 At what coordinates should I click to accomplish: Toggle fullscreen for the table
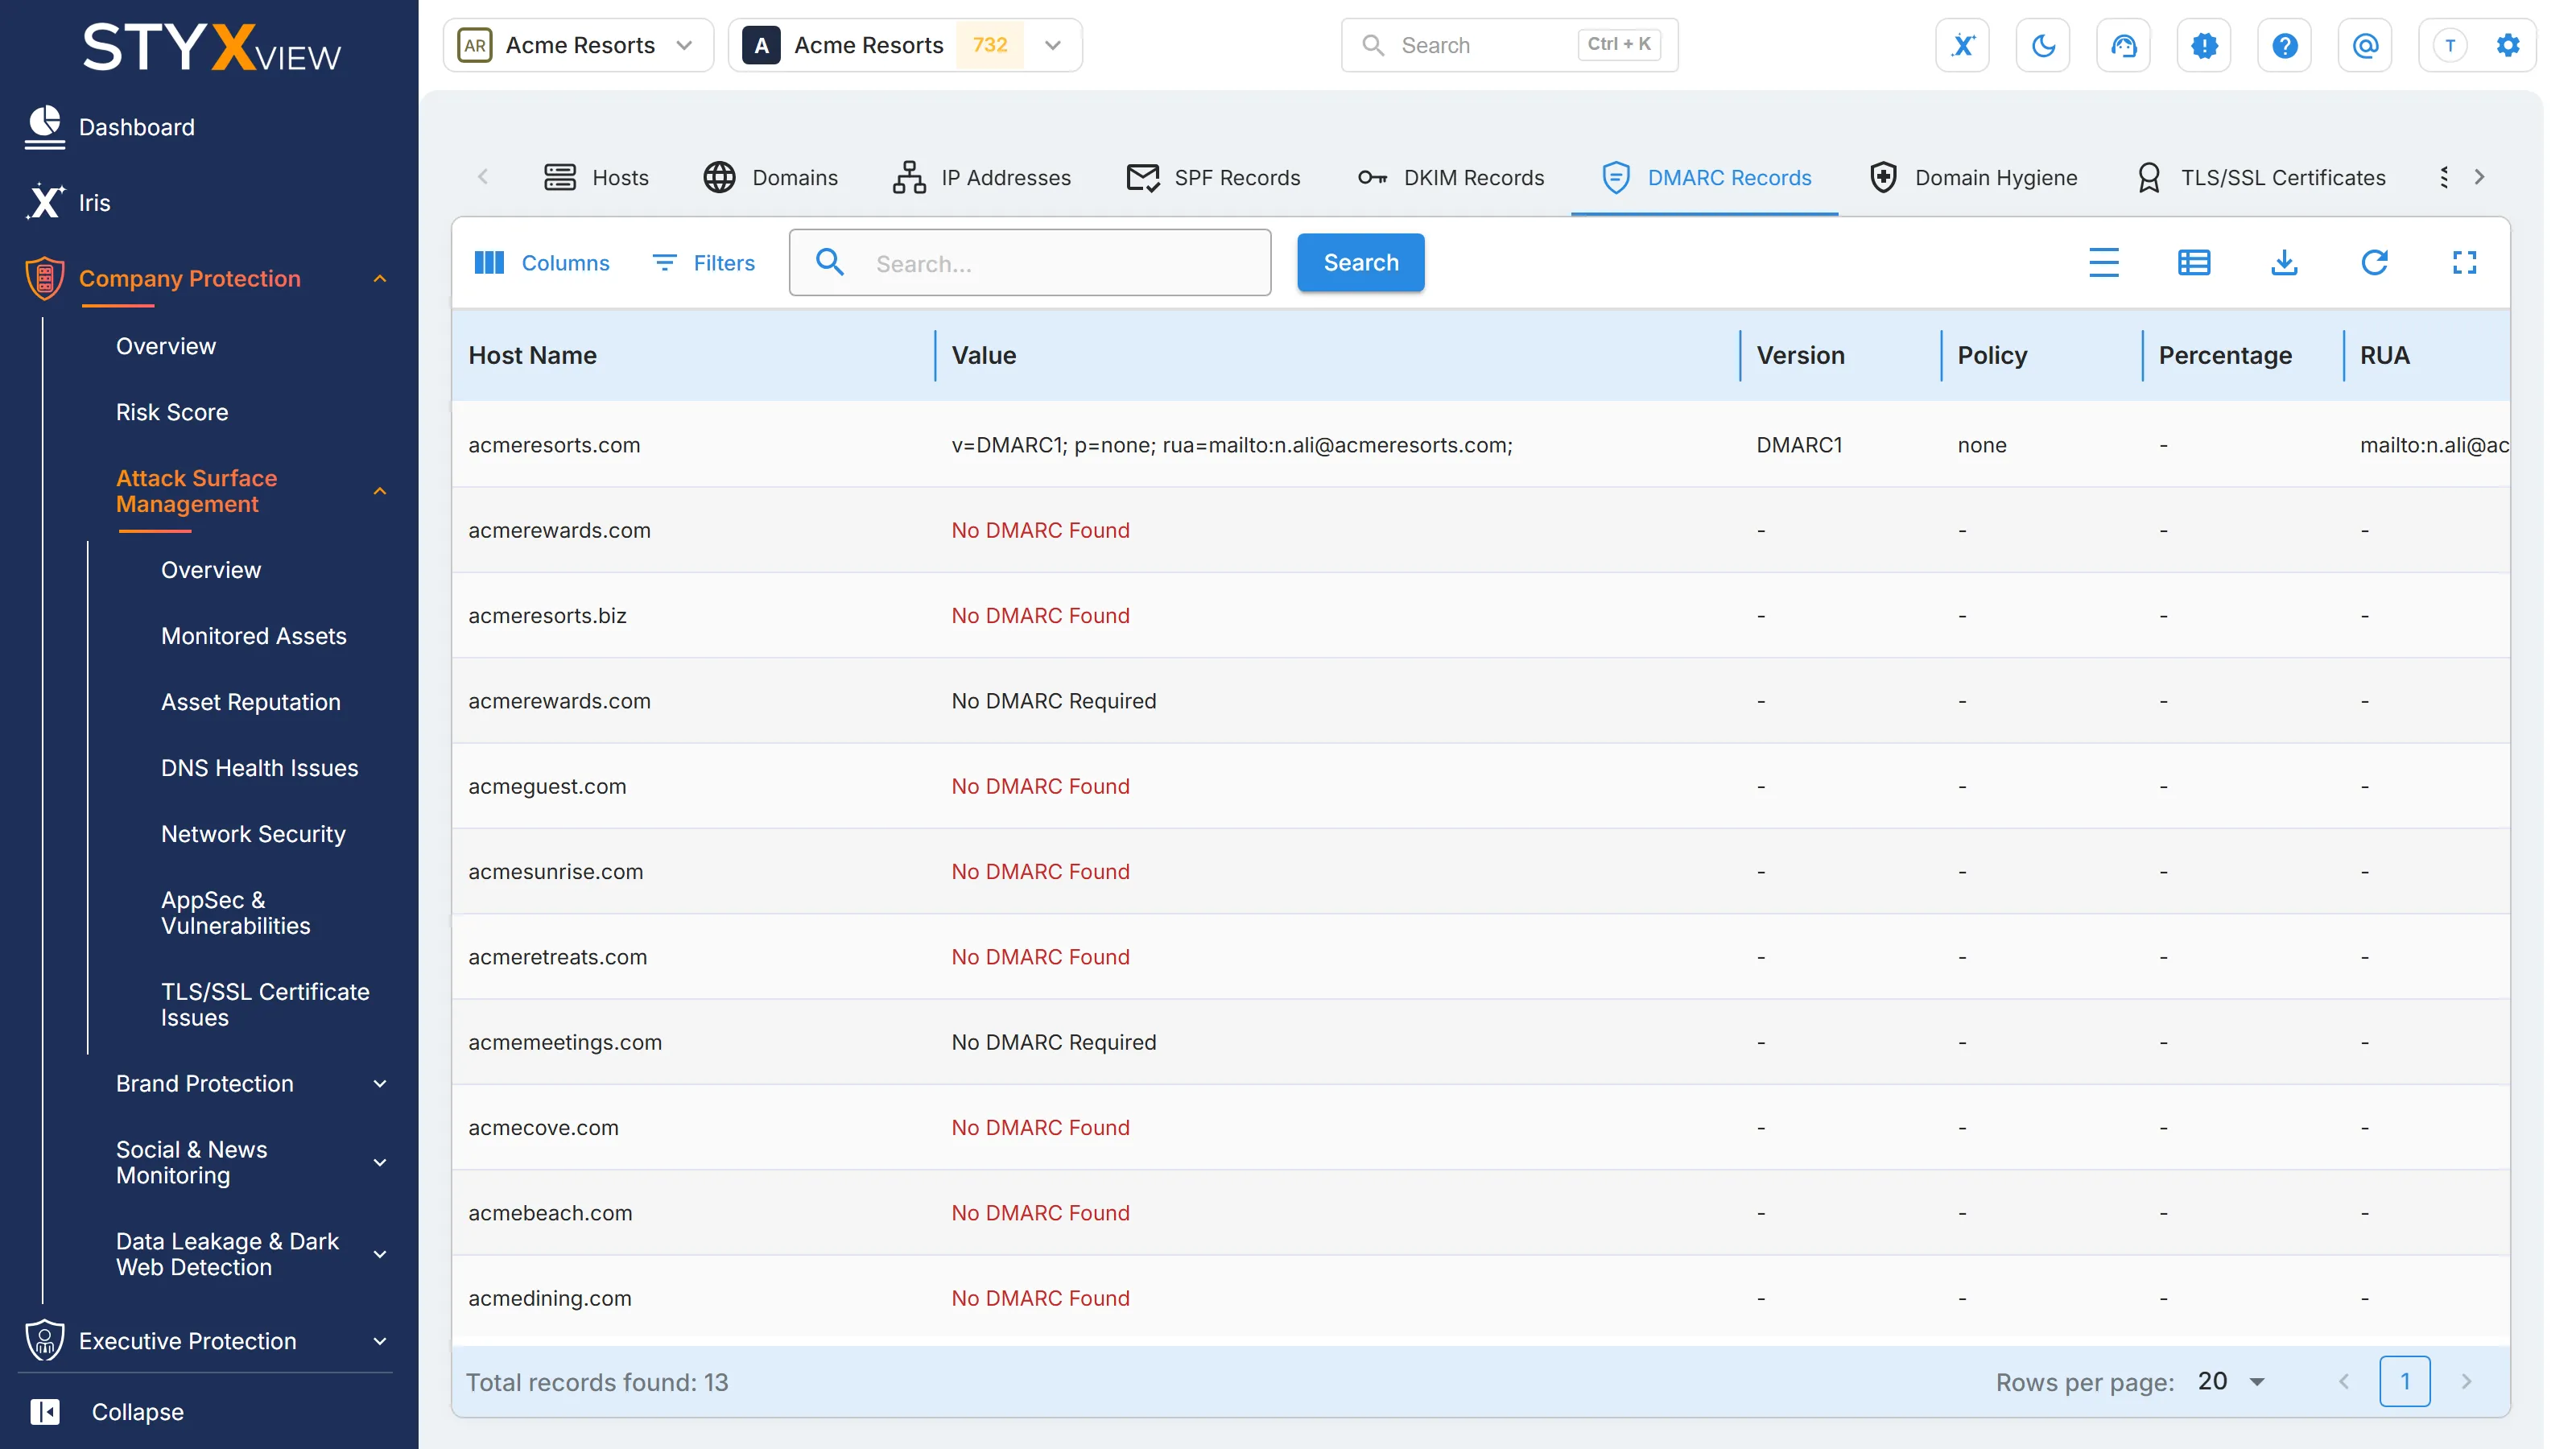coord(2464,263)
